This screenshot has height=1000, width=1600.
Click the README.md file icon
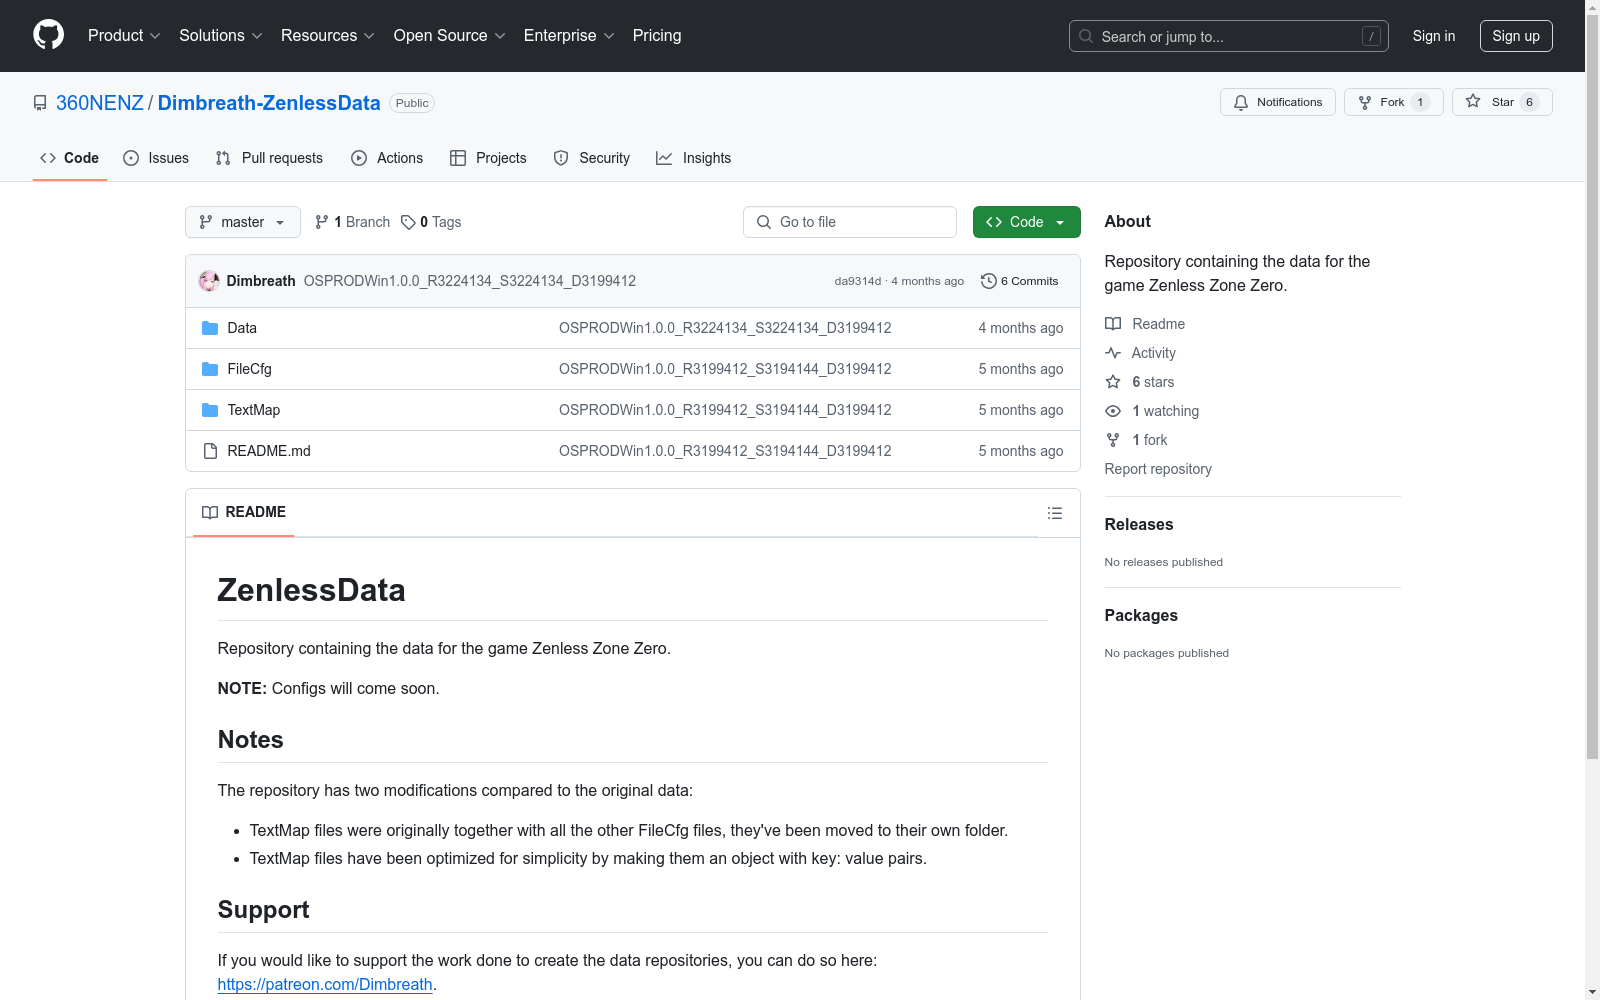[210, 451]
